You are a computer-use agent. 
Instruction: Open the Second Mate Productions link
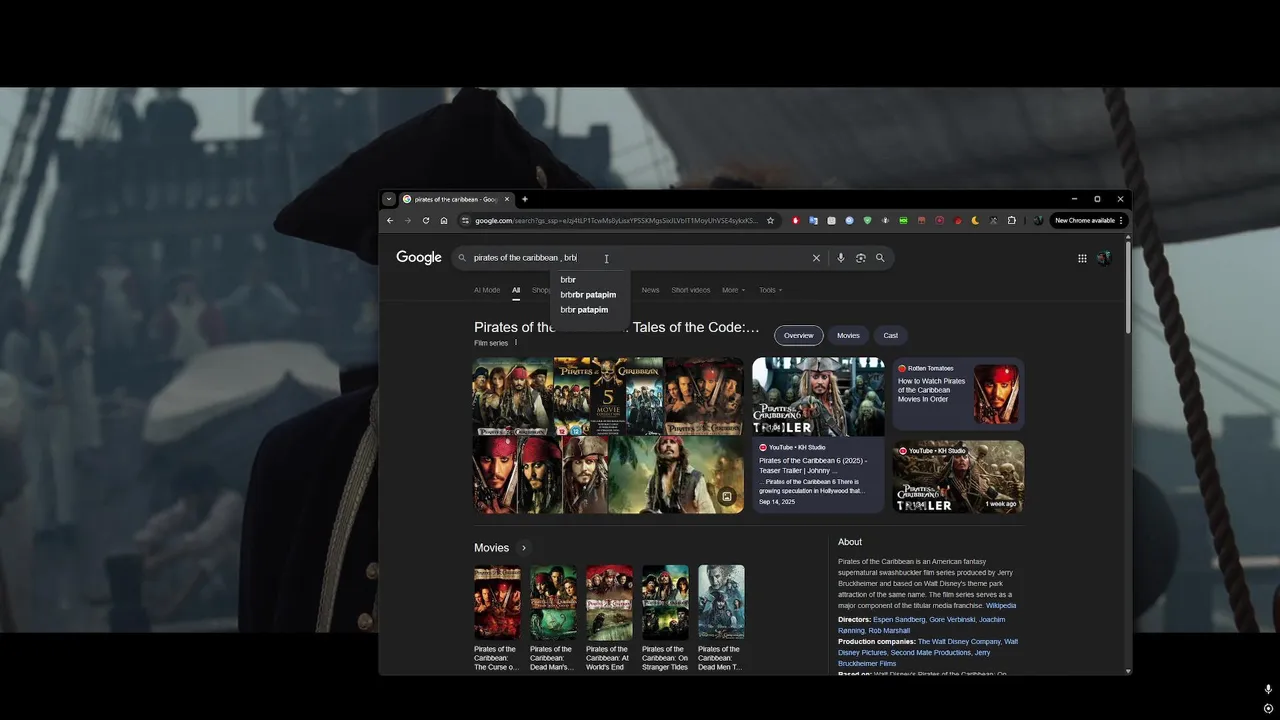pyautogui.click(x=930, y=653)
